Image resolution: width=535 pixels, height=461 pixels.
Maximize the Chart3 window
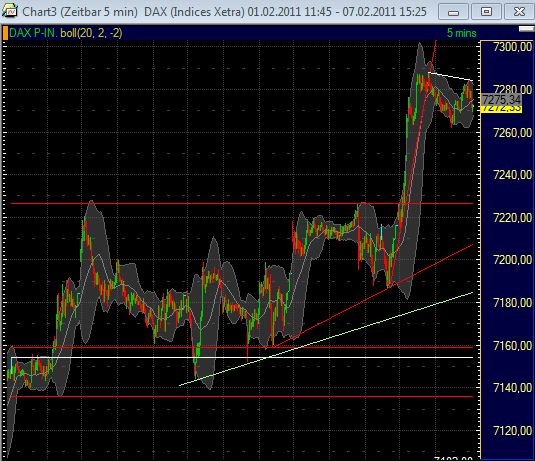486,12
